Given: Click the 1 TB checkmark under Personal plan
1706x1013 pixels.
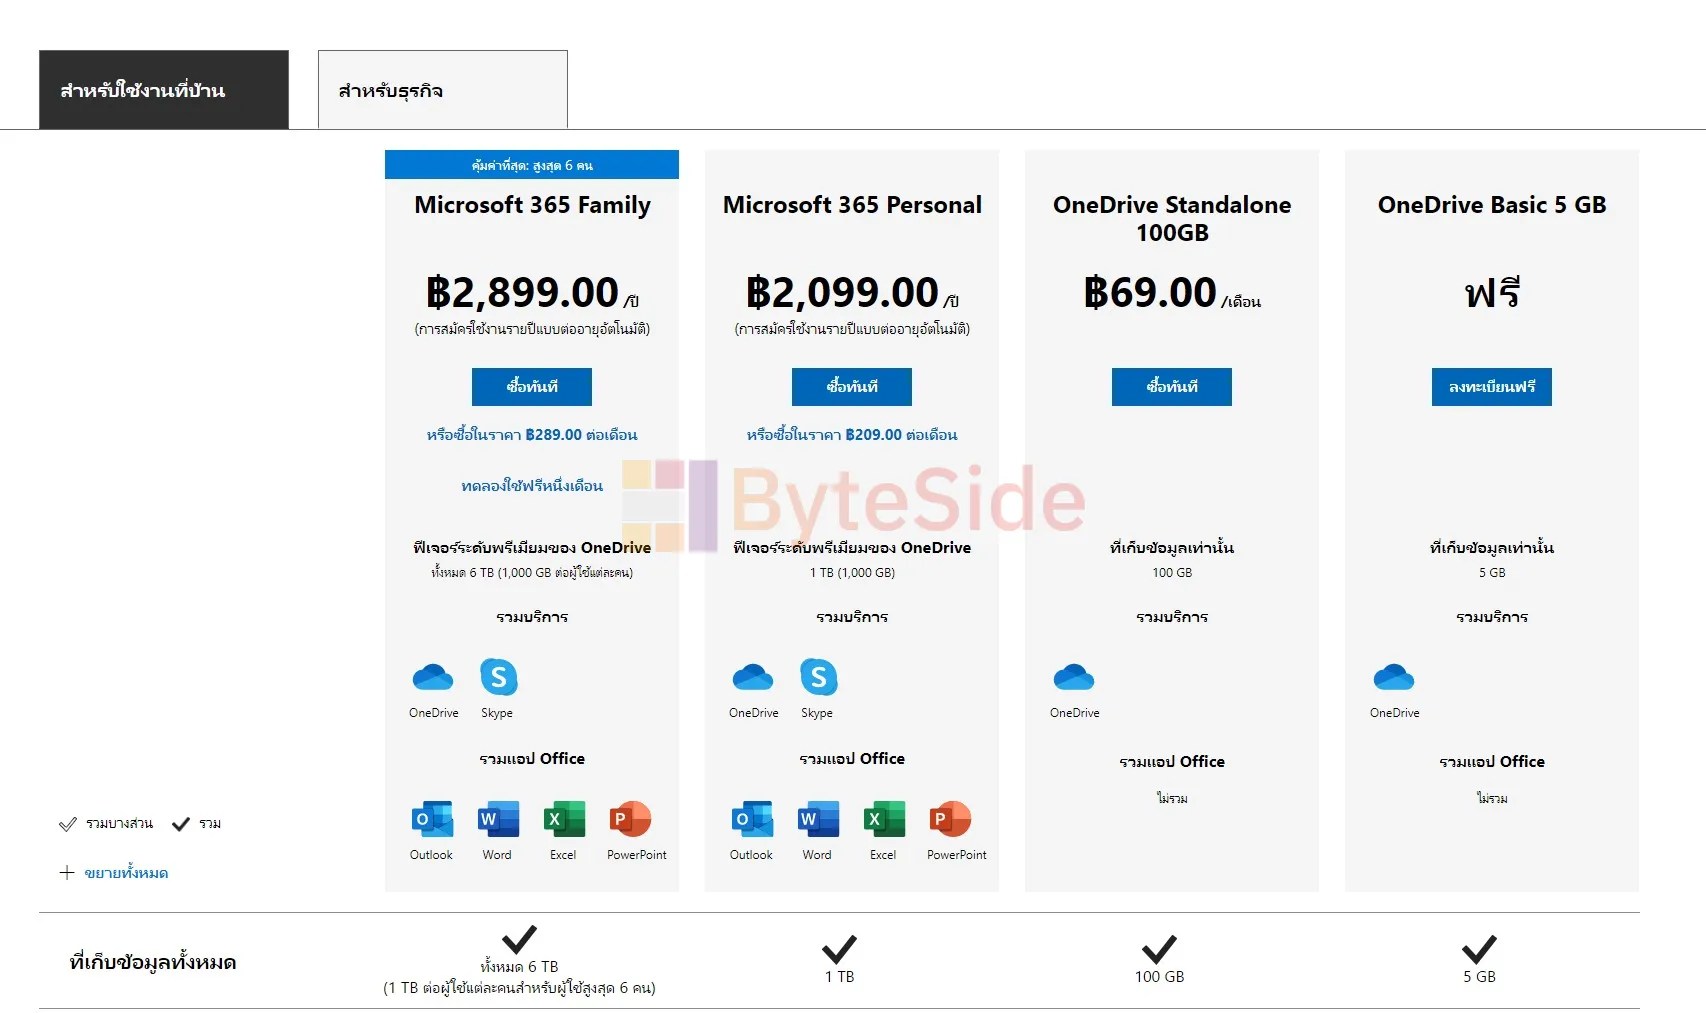Looking at the screenshot, I should click(840, 949).
